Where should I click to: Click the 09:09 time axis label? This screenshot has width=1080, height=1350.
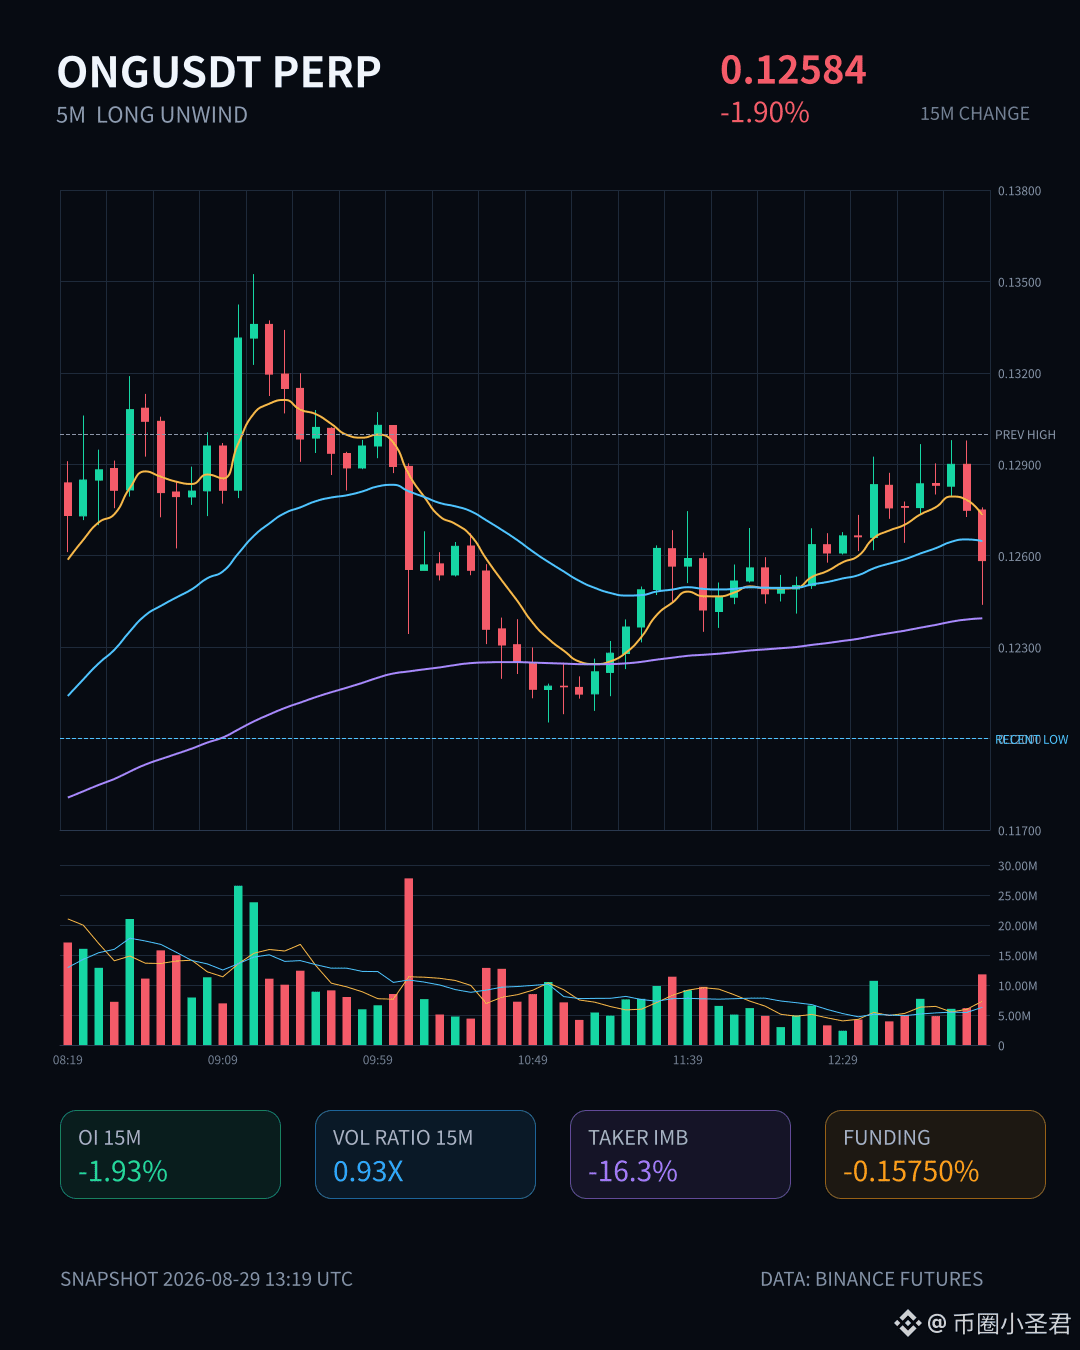[223, 1060]
